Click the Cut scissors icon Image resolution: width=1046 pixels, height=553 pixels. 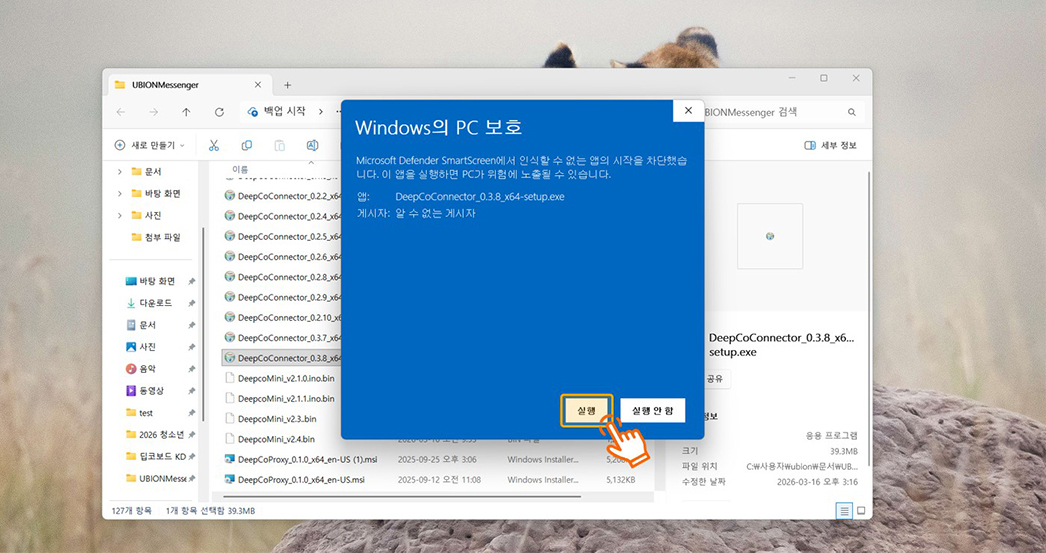point(213,145)
